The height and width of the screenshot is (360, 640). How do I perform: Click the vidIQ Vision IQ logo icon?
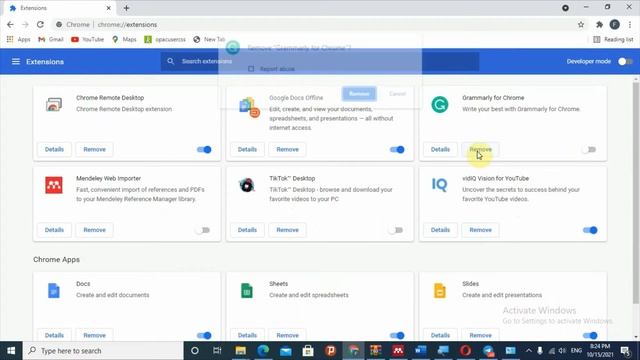[440, 185]
